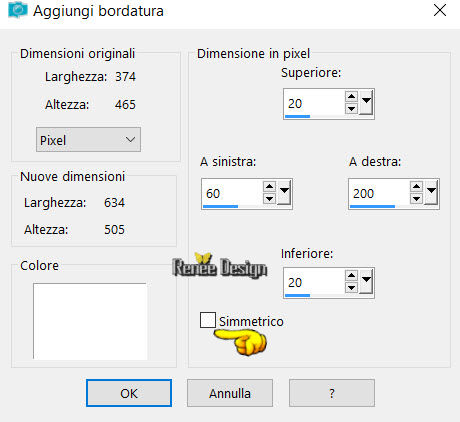This screenshot has width=460, height=422.
Task: Click the down arrow for Superiore value
Action: pyautogui.click(x=351, y=109)
